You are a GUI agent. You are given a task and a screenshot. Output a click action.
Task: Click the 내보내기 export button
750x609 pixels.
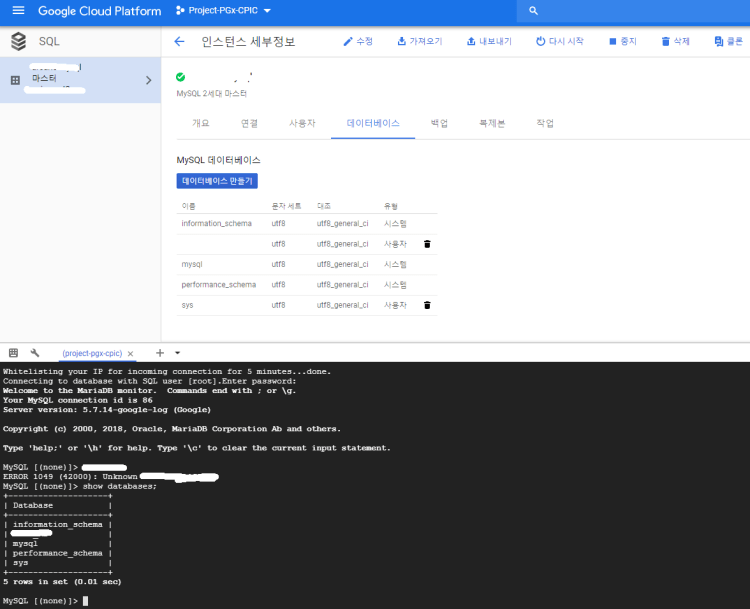tap(489, 41)
